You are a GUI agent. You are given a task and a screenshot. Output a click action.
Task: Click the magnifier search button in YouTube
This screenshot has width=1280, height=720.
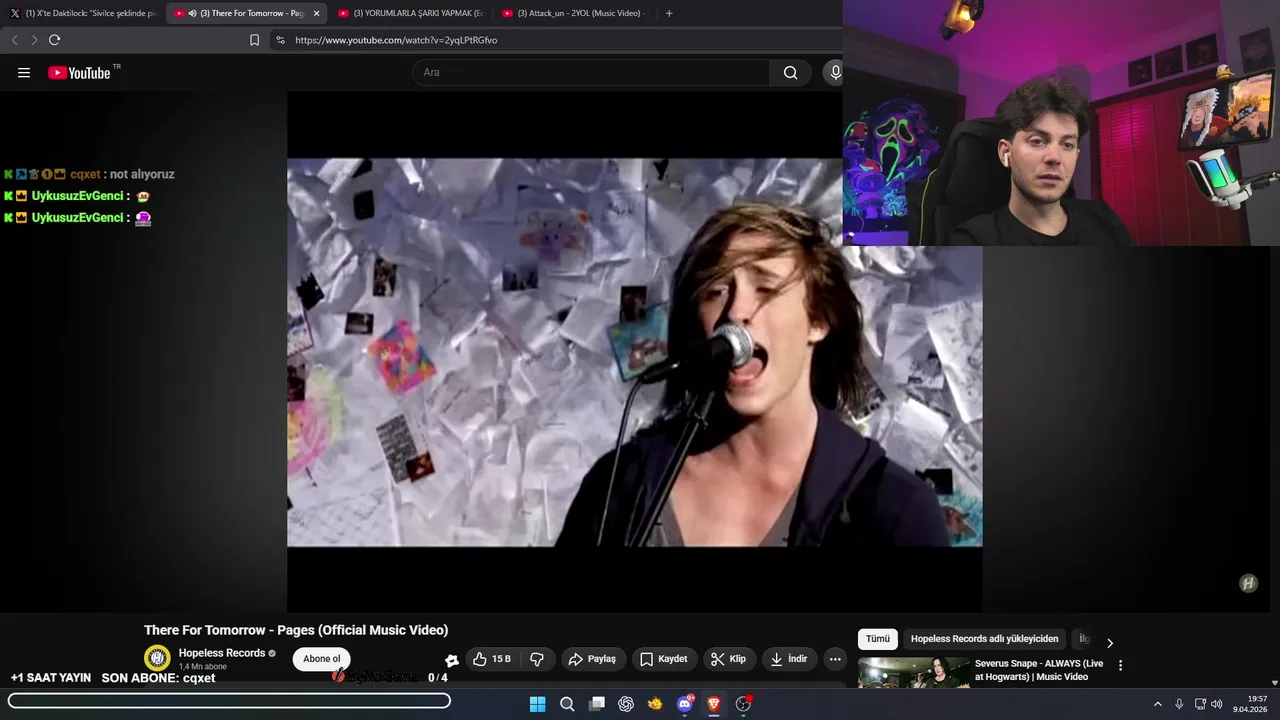click(x=790, y=72)
